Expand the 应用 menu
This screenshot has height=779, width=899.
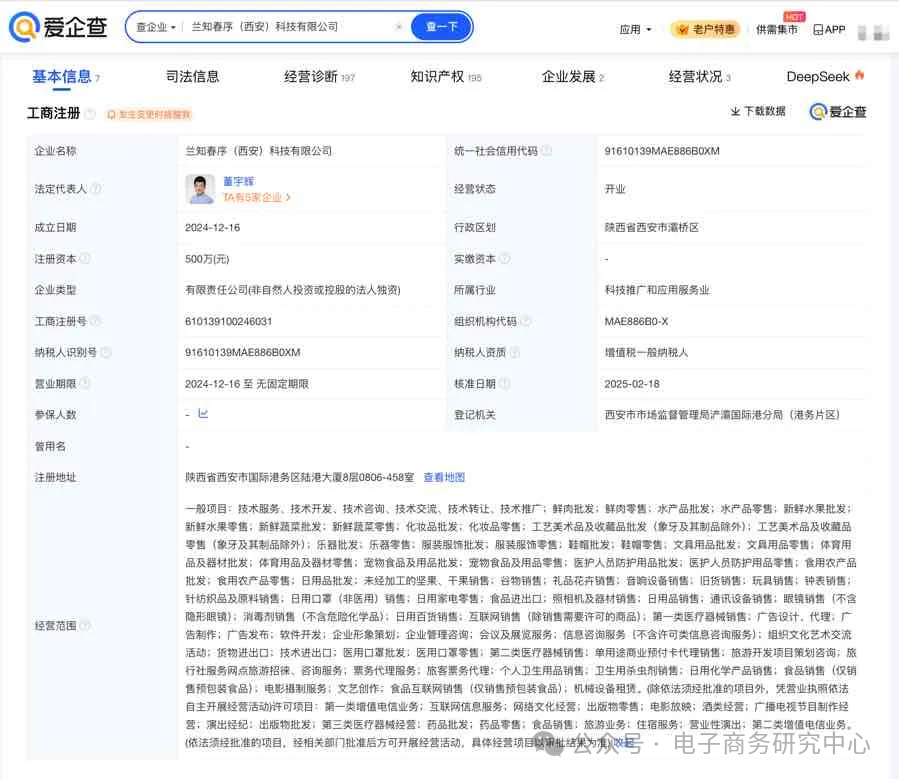[x=635, y=29]
